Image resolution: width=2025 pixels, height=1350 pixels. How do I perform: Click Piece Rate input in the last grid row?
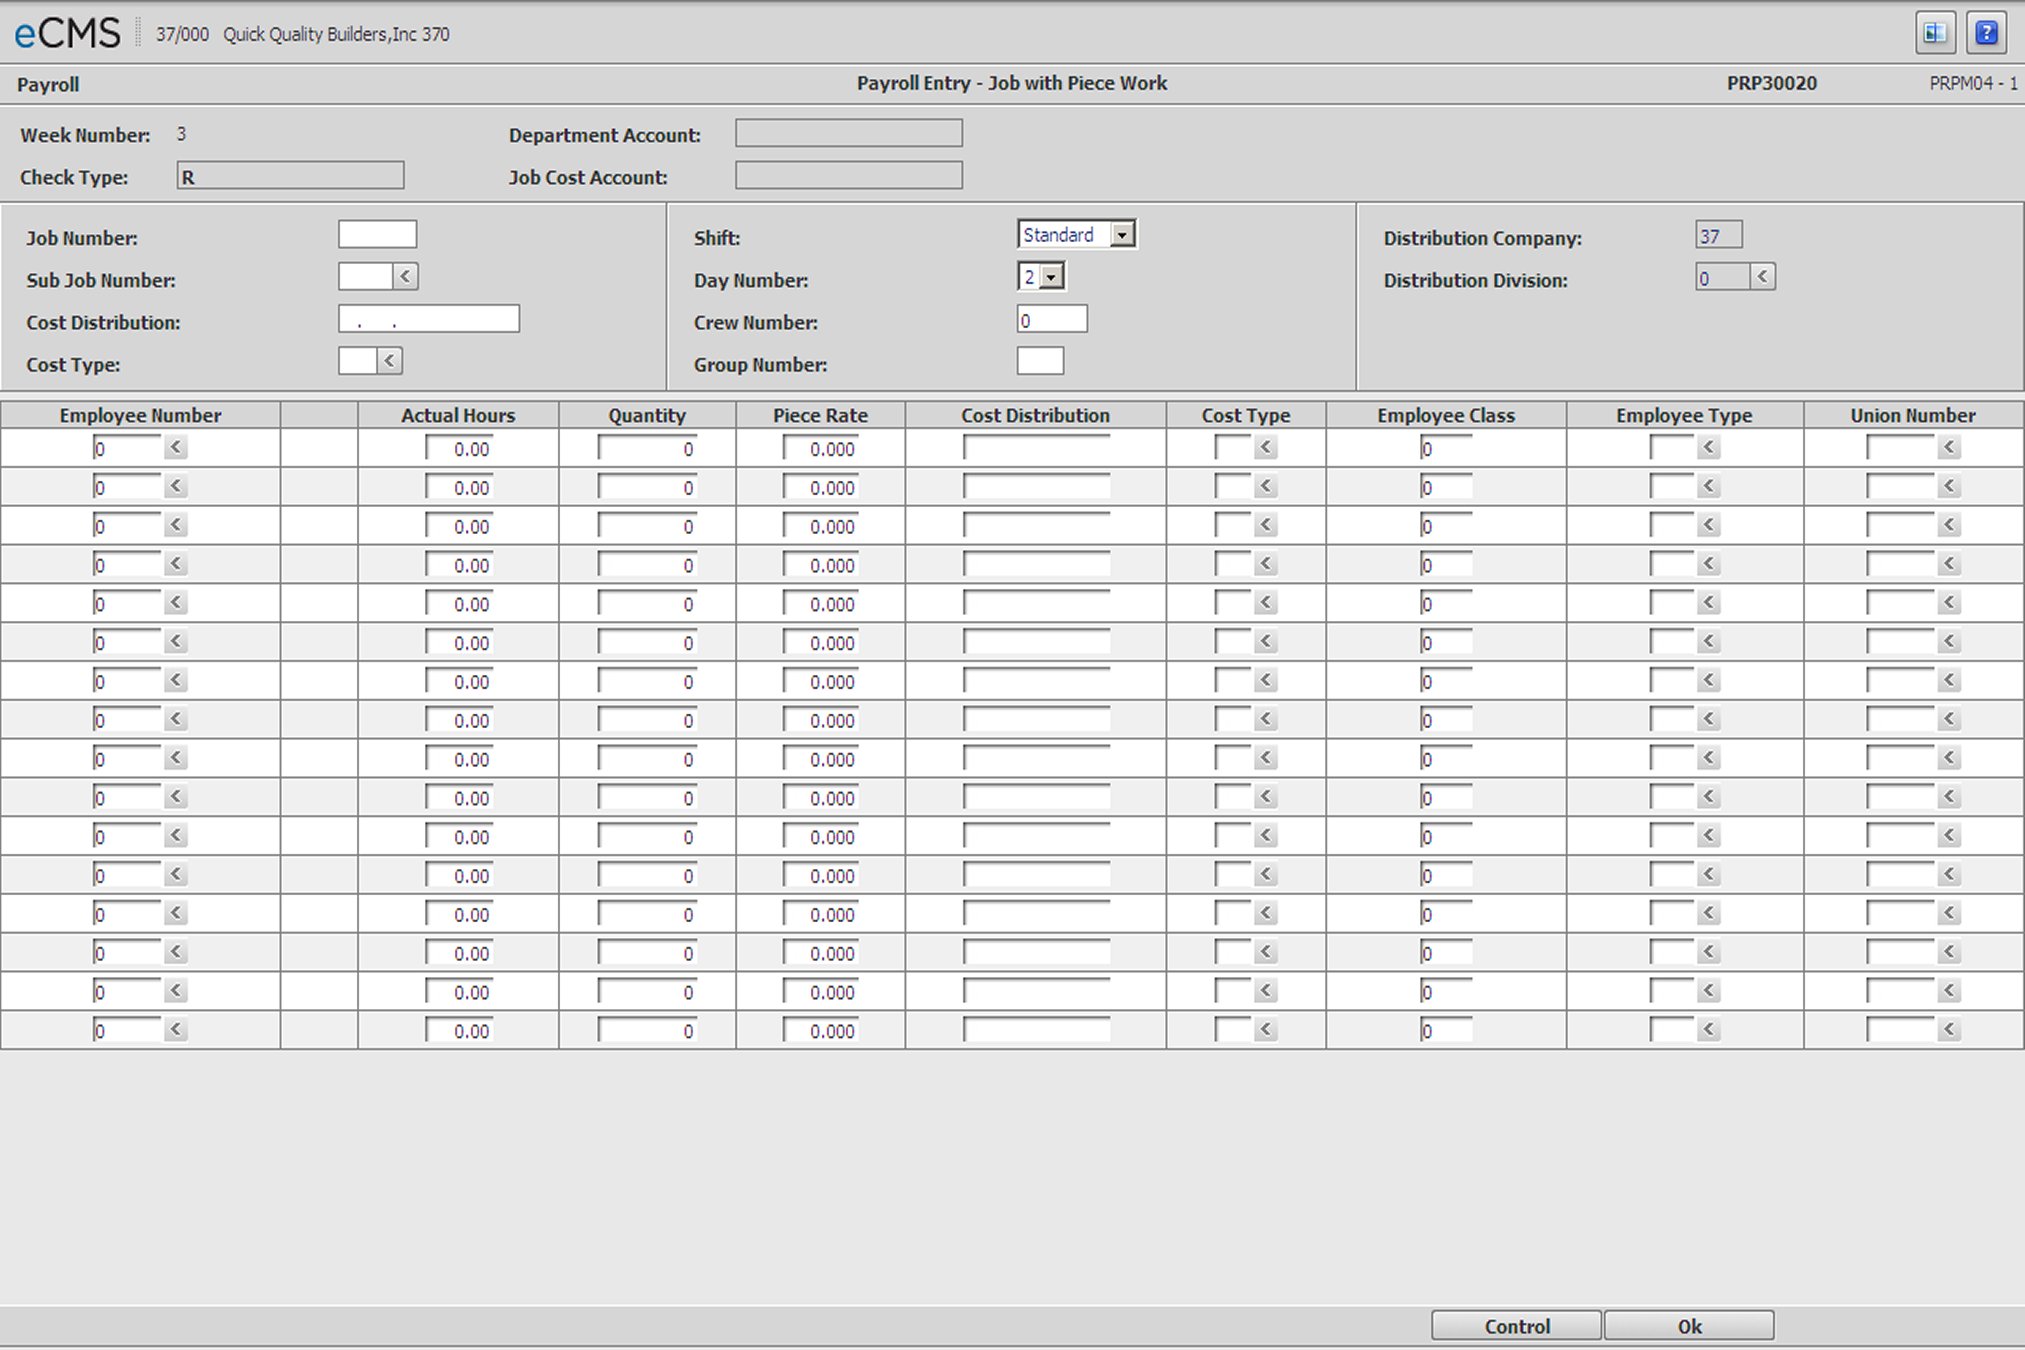[820, 1030]
